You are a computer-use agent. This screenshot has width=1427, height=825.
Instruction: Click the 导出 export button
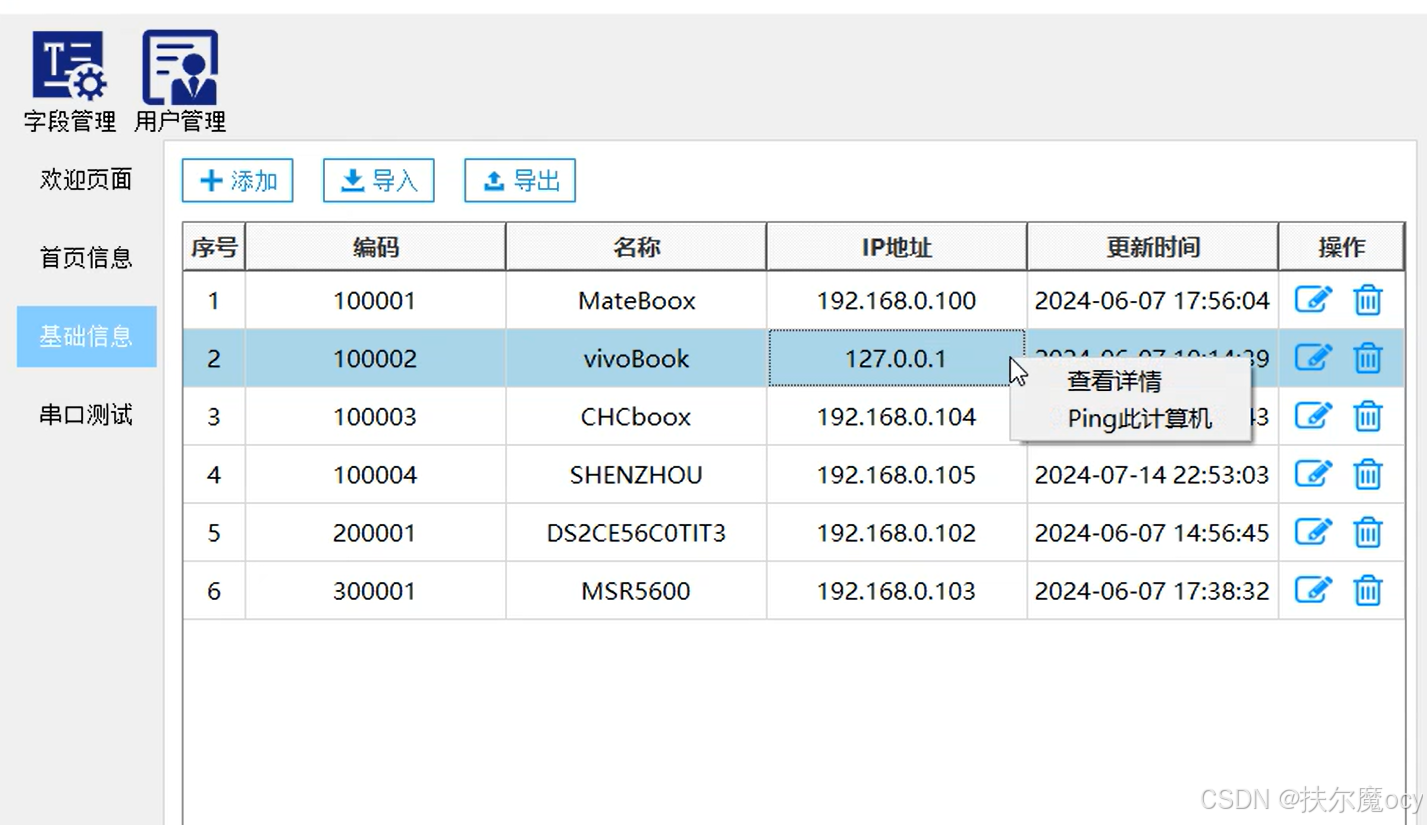[519, 181]
